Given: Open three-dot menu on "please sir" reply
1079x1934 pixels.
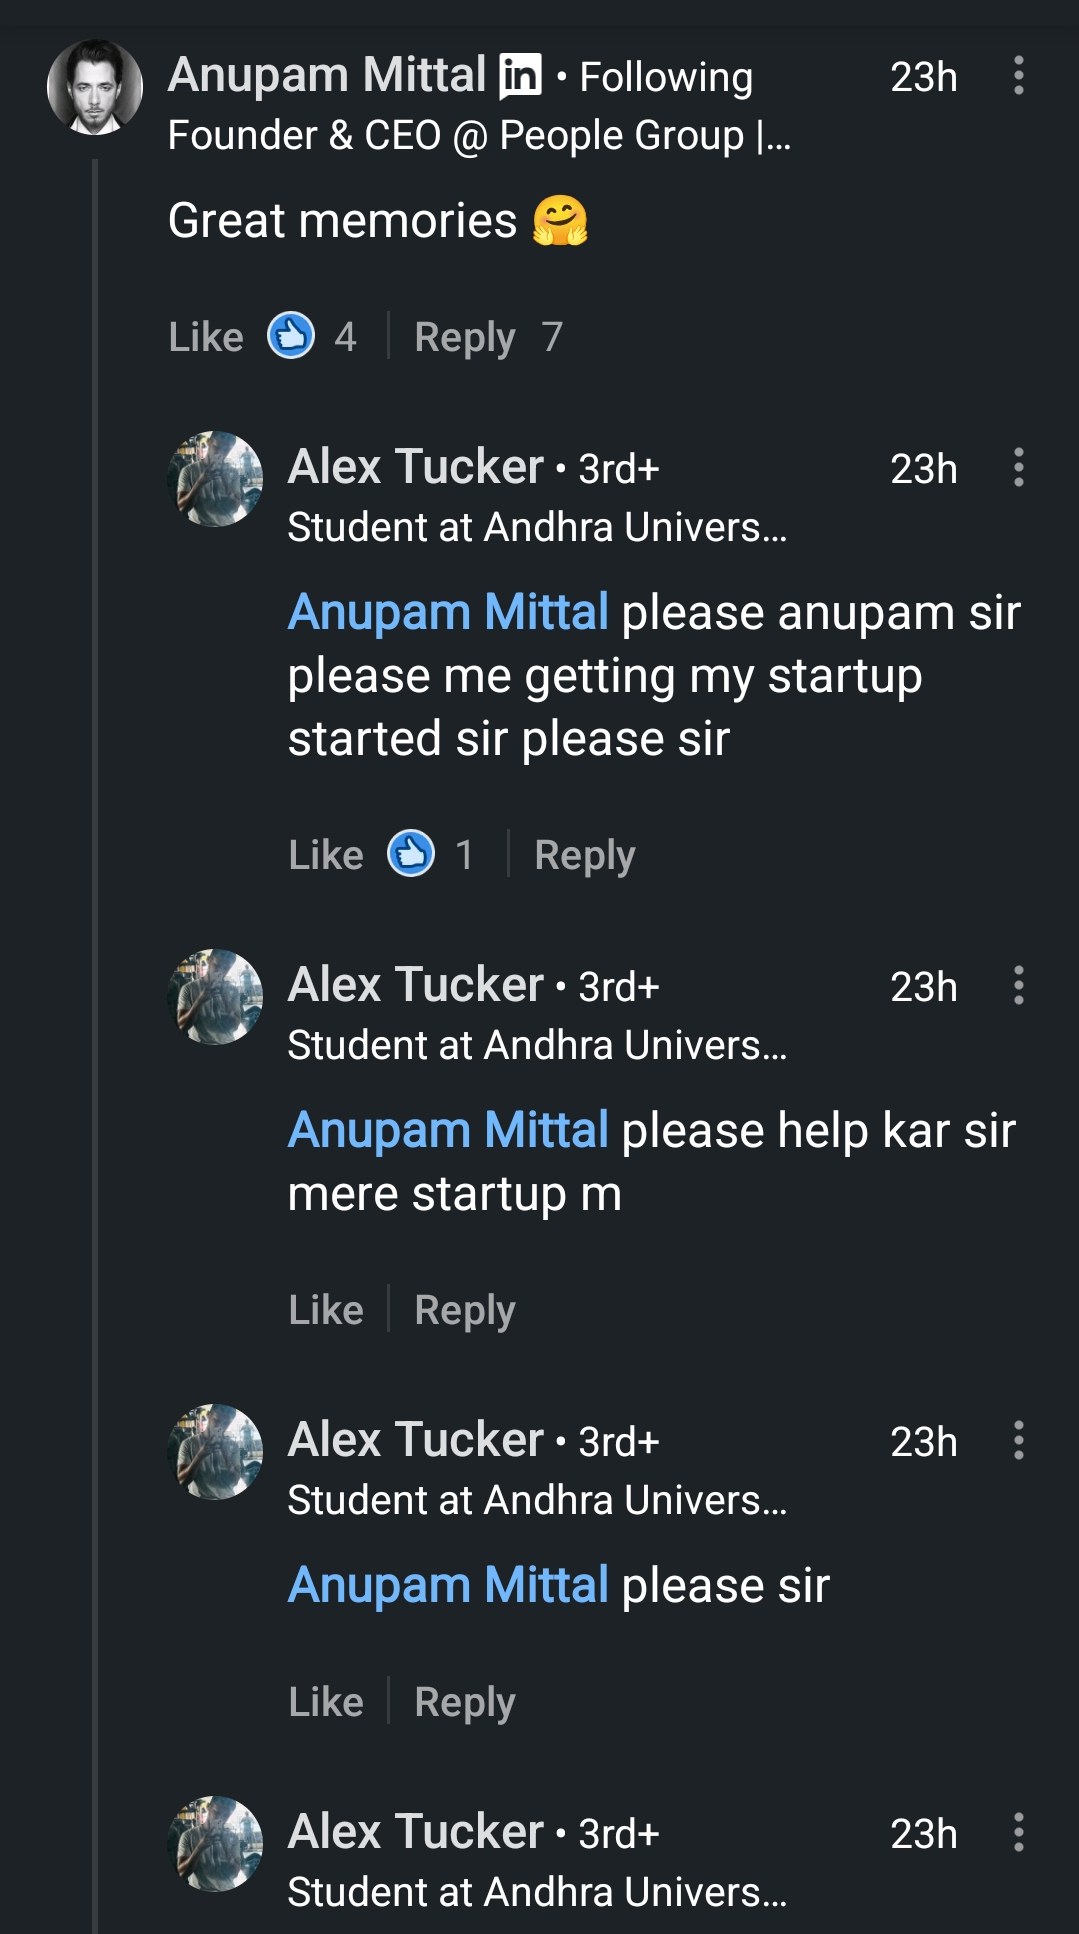Looking at the screenshot, I should click(1018, 1441).
